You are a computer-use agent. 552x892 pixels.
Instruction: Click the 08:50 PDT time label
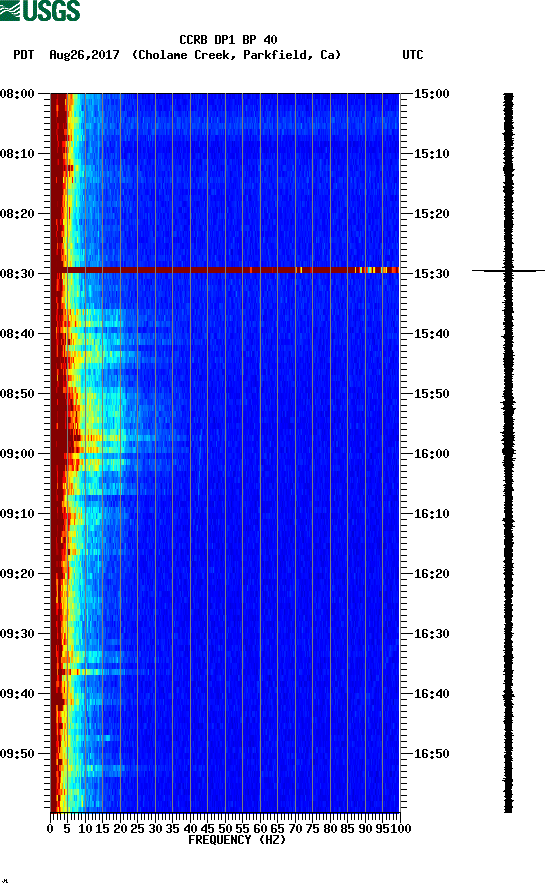tap(17, 394)
